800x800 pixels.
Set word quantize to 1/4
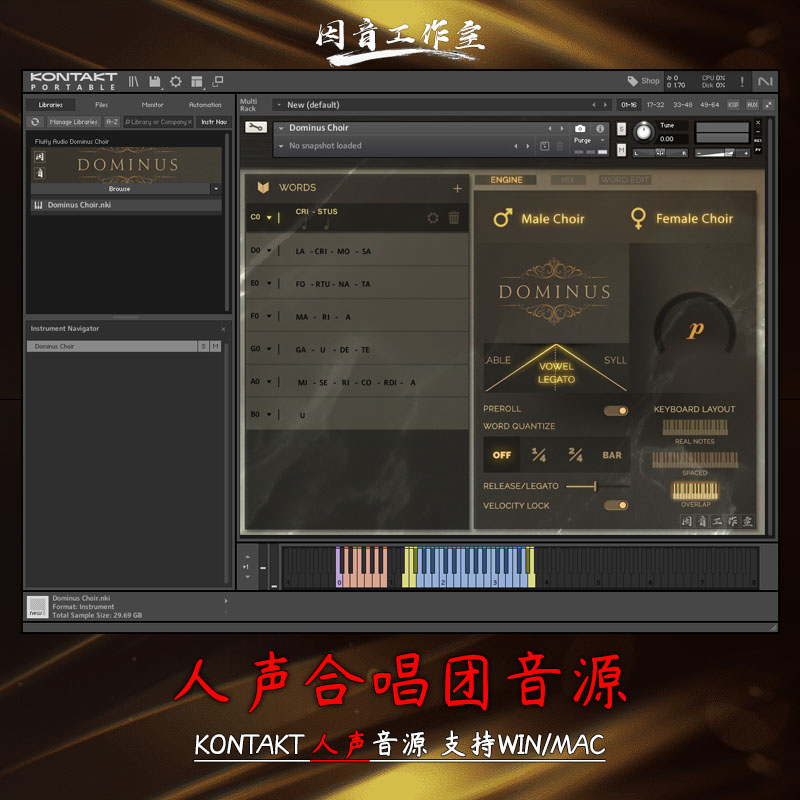(x=539, y=455)
